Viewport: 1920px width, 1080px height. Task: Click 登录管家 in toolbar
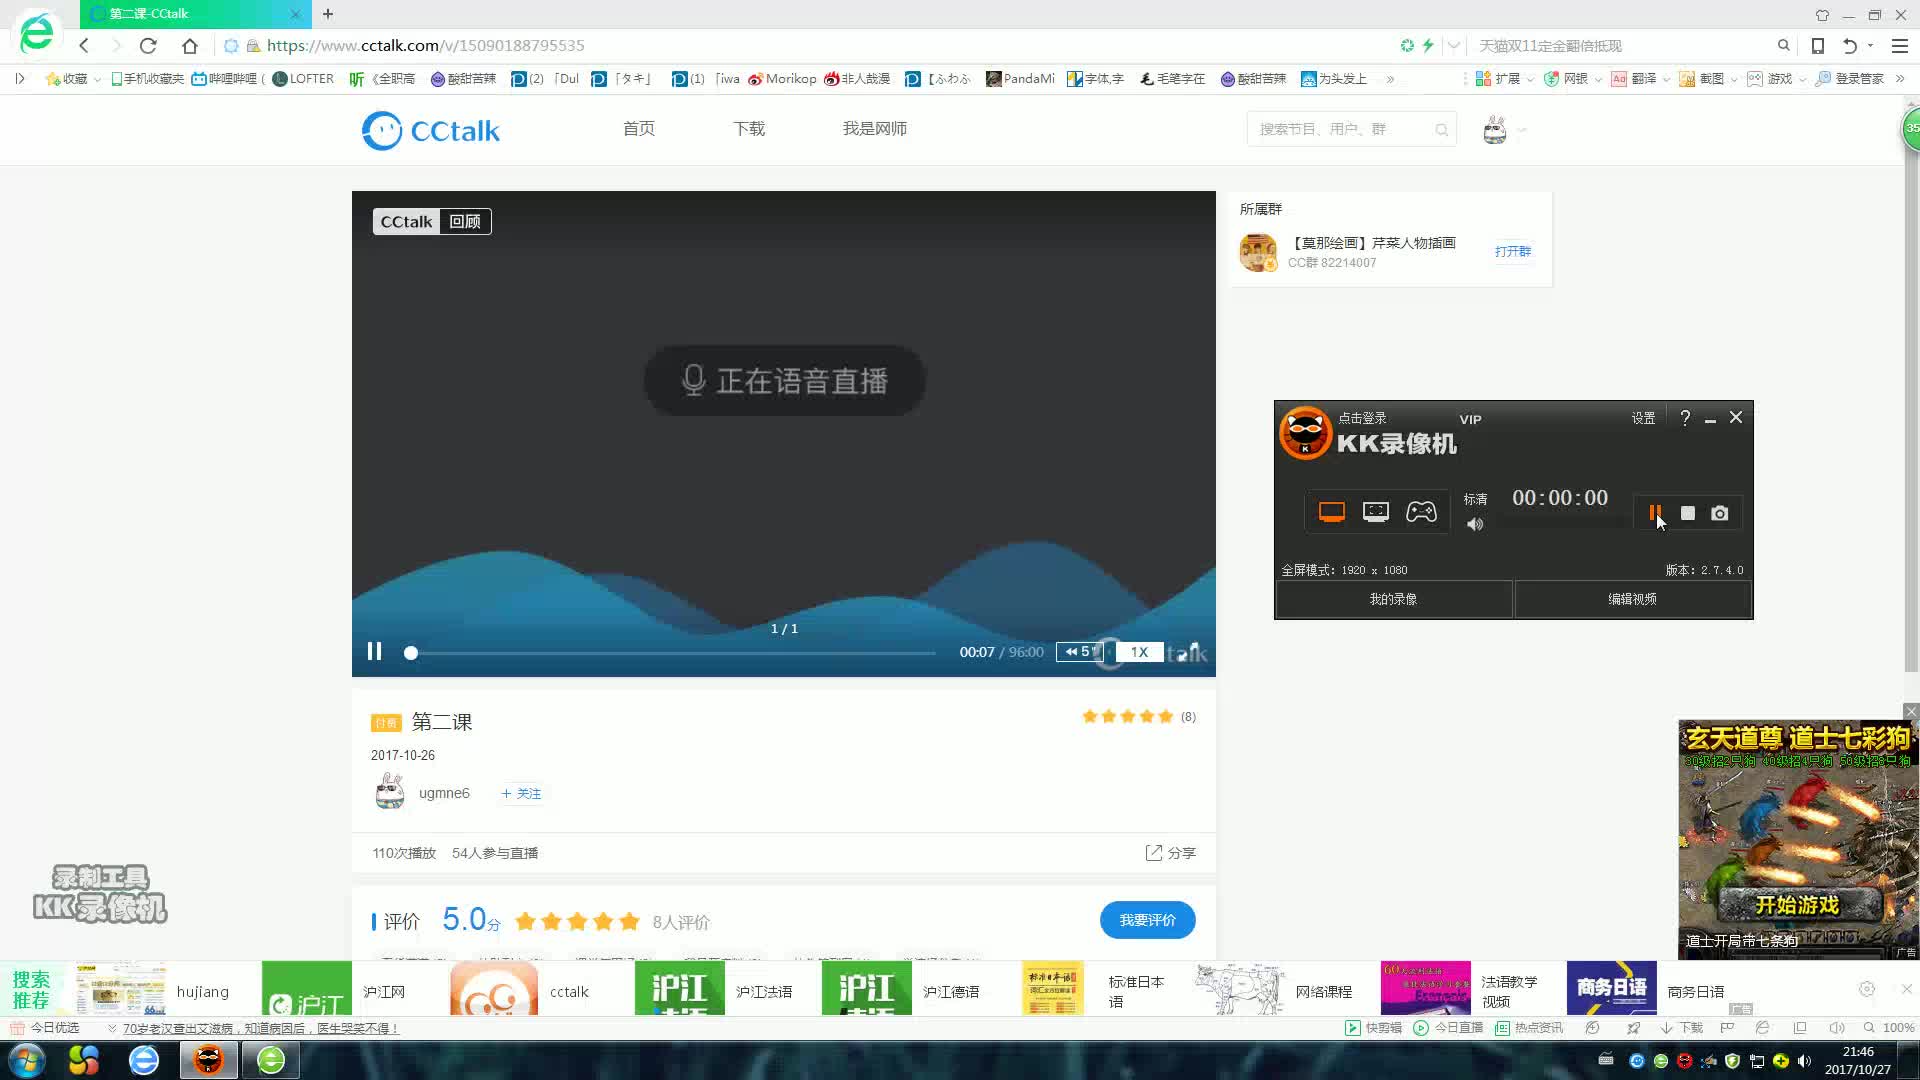pos(1850,78)
